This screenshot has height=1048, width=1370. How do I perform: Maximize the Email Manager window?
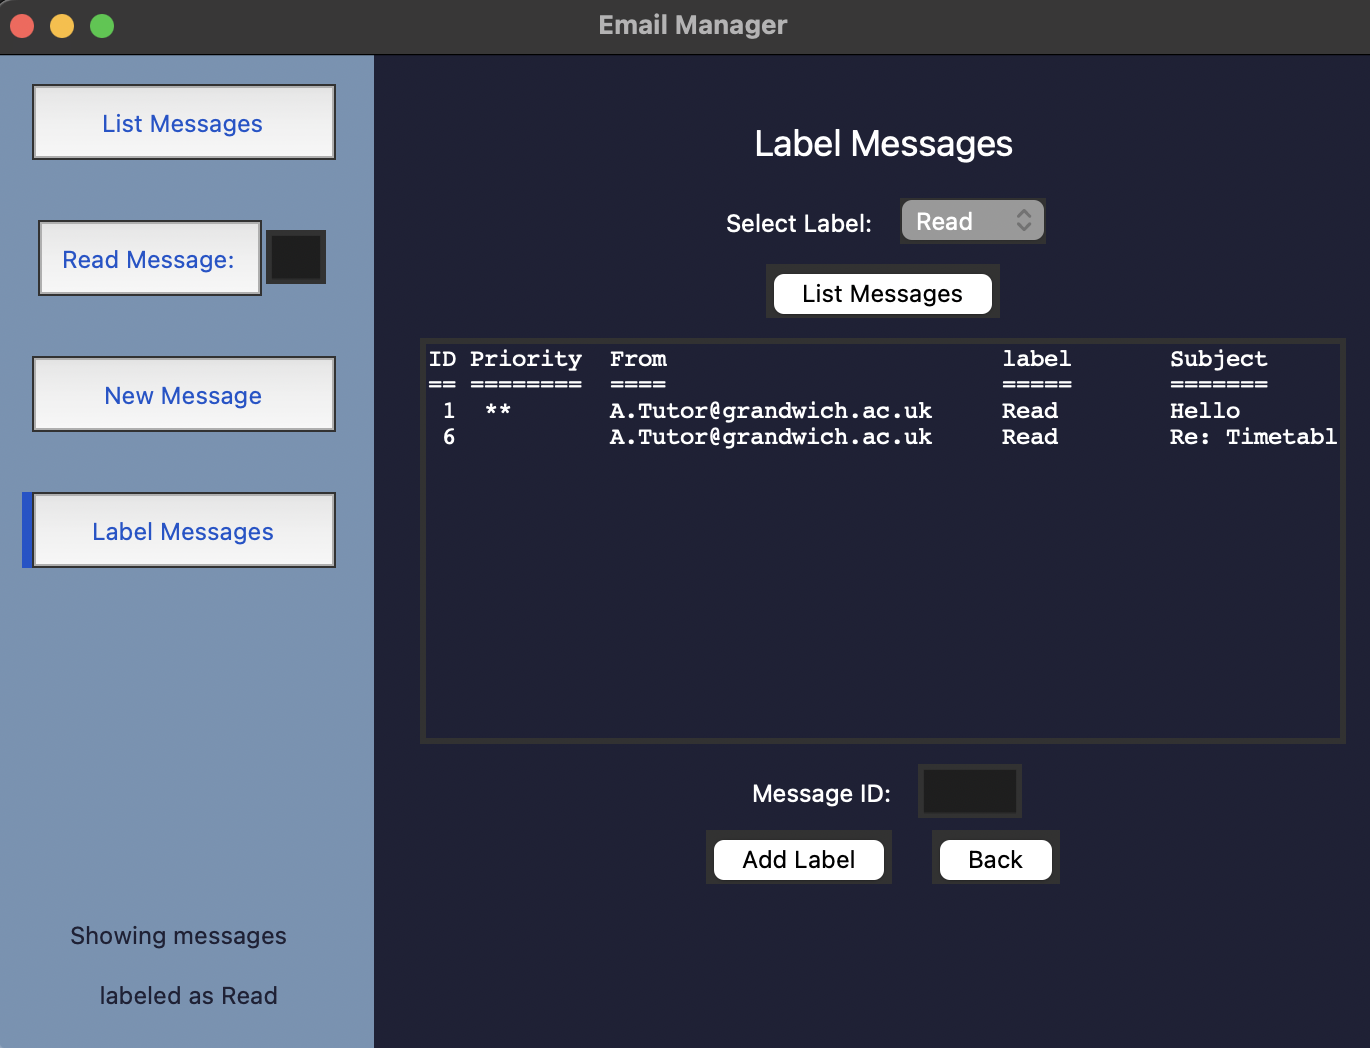(102, 26)
